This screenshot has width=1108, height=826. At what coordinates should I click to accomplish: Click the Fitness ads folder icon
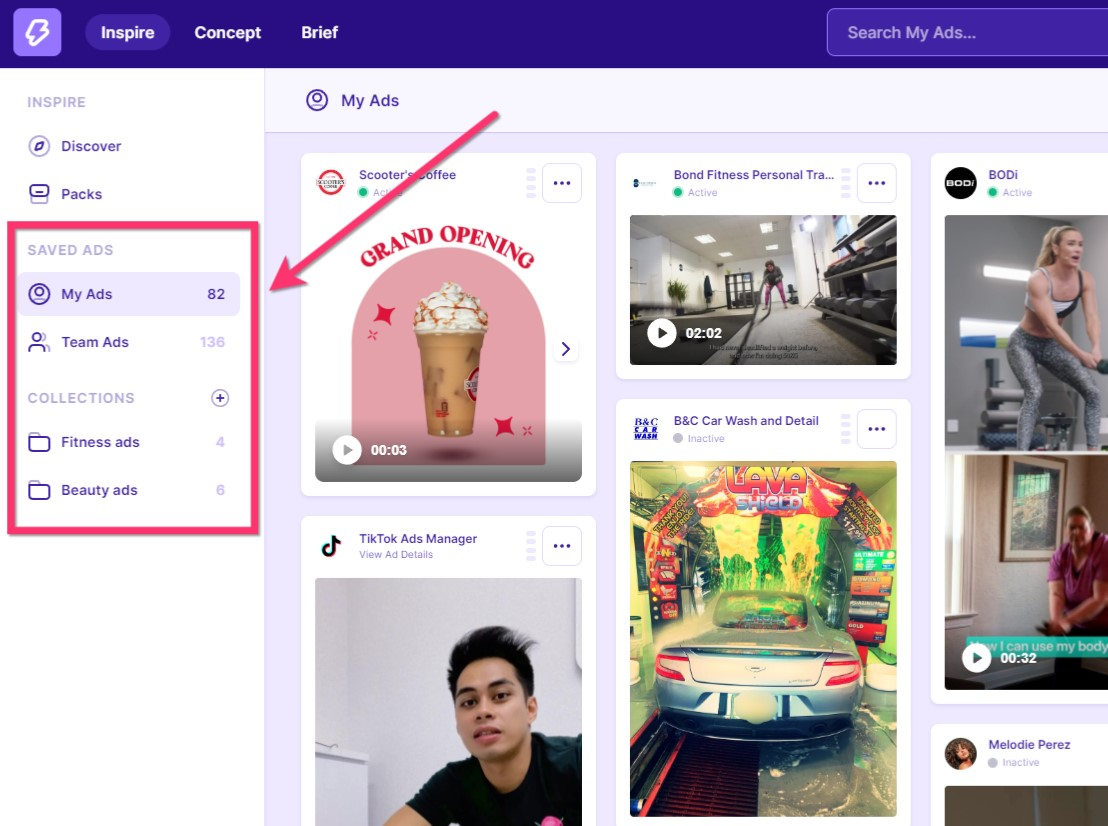pyautogui.click(x=39, y=442)
